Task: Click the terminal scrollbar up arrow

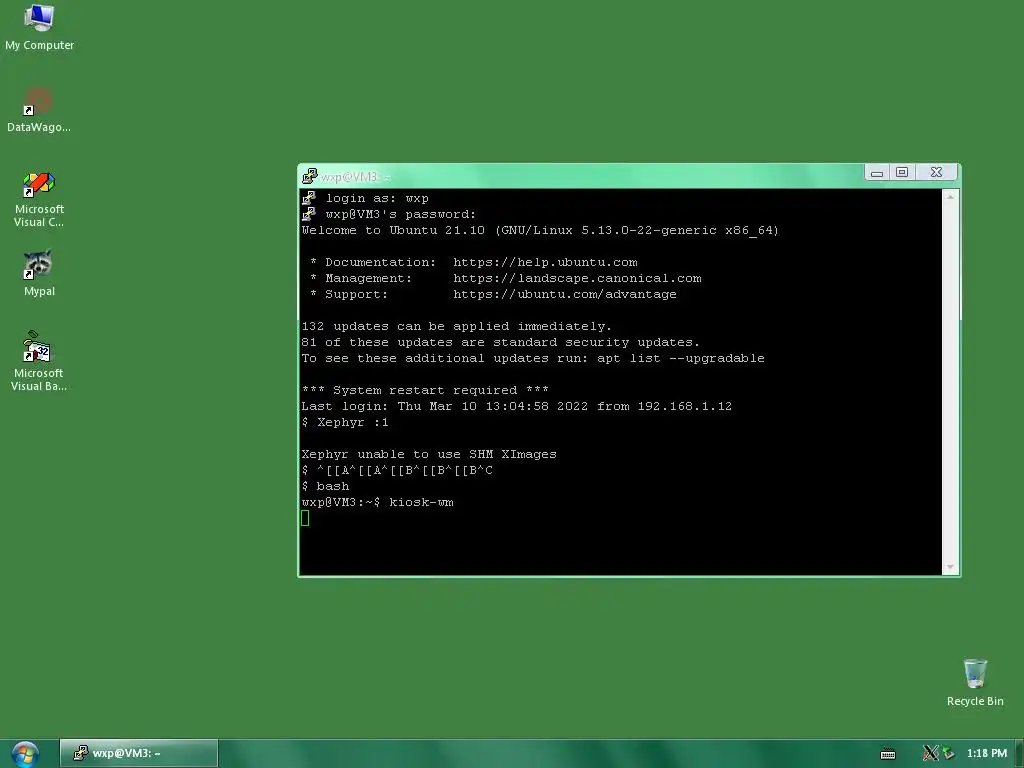Action: 950,197
